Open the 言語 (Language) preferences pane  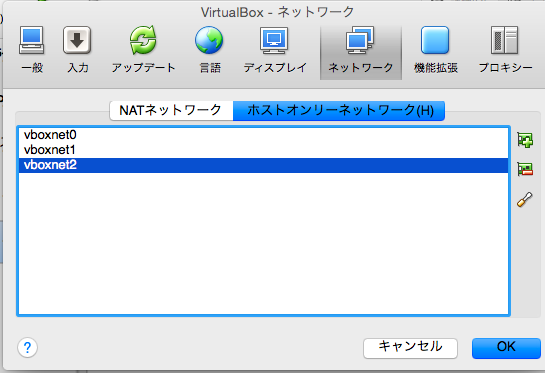[x=210, y=50]
